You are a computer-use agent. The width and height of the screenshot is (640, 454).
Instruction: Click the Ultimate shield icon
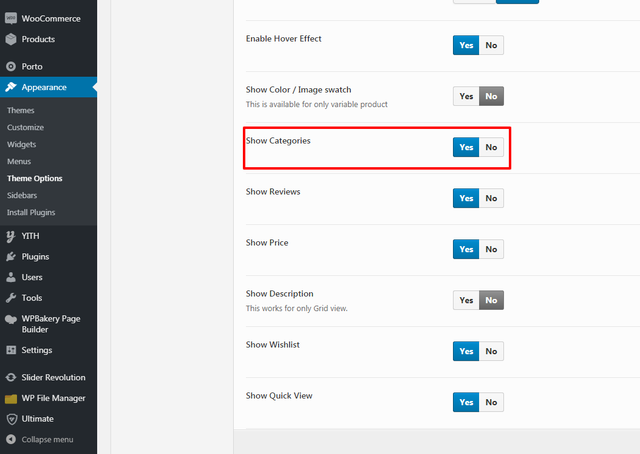[12, 419]
